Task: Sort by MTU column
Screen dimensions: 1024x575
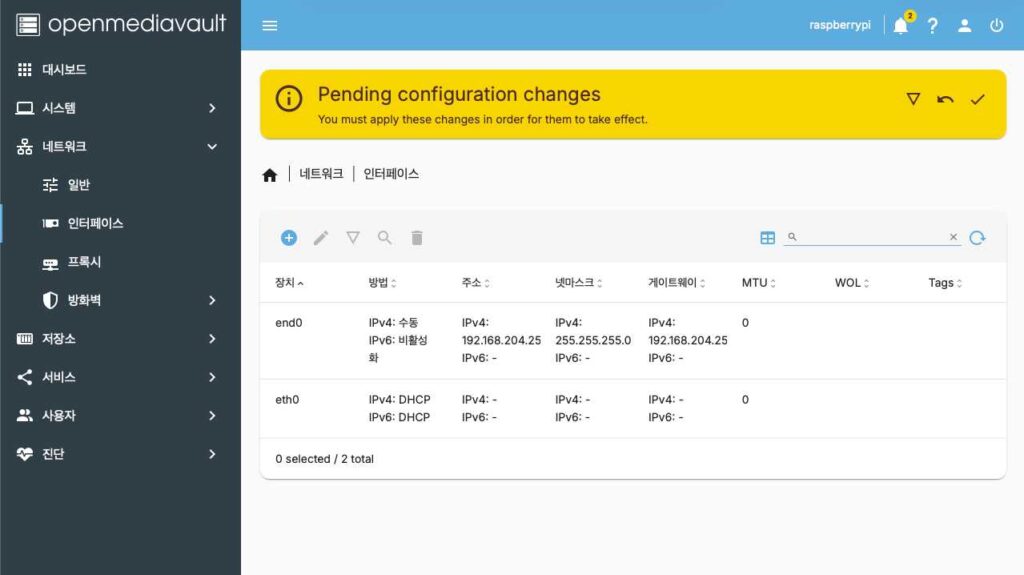Action: [758, 283]
